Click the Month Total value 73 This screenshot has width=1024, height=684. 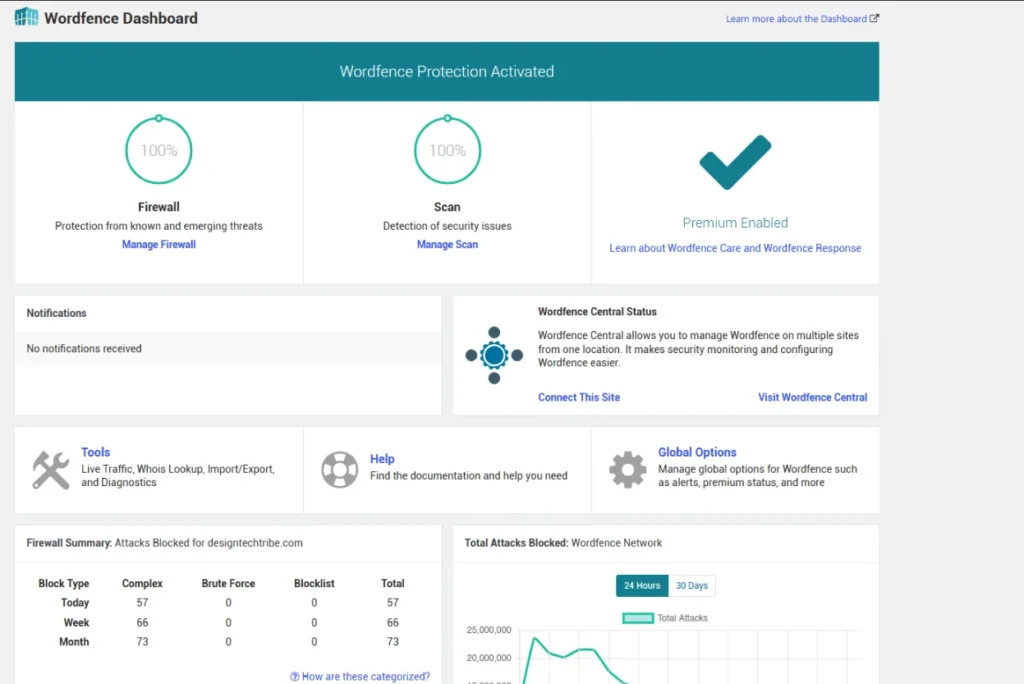pos(392,642)
